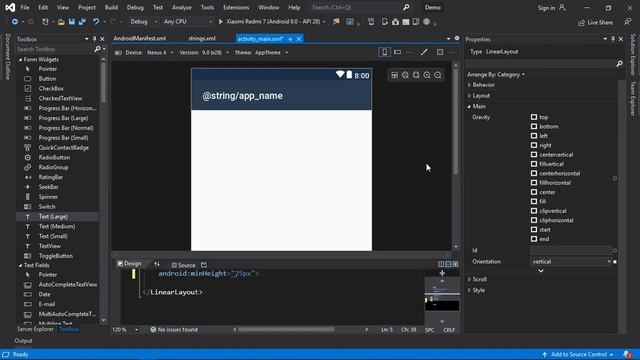Open the Orientation vertical dropdown
This screenshot has height=360, width=640.
pos(571,262)
